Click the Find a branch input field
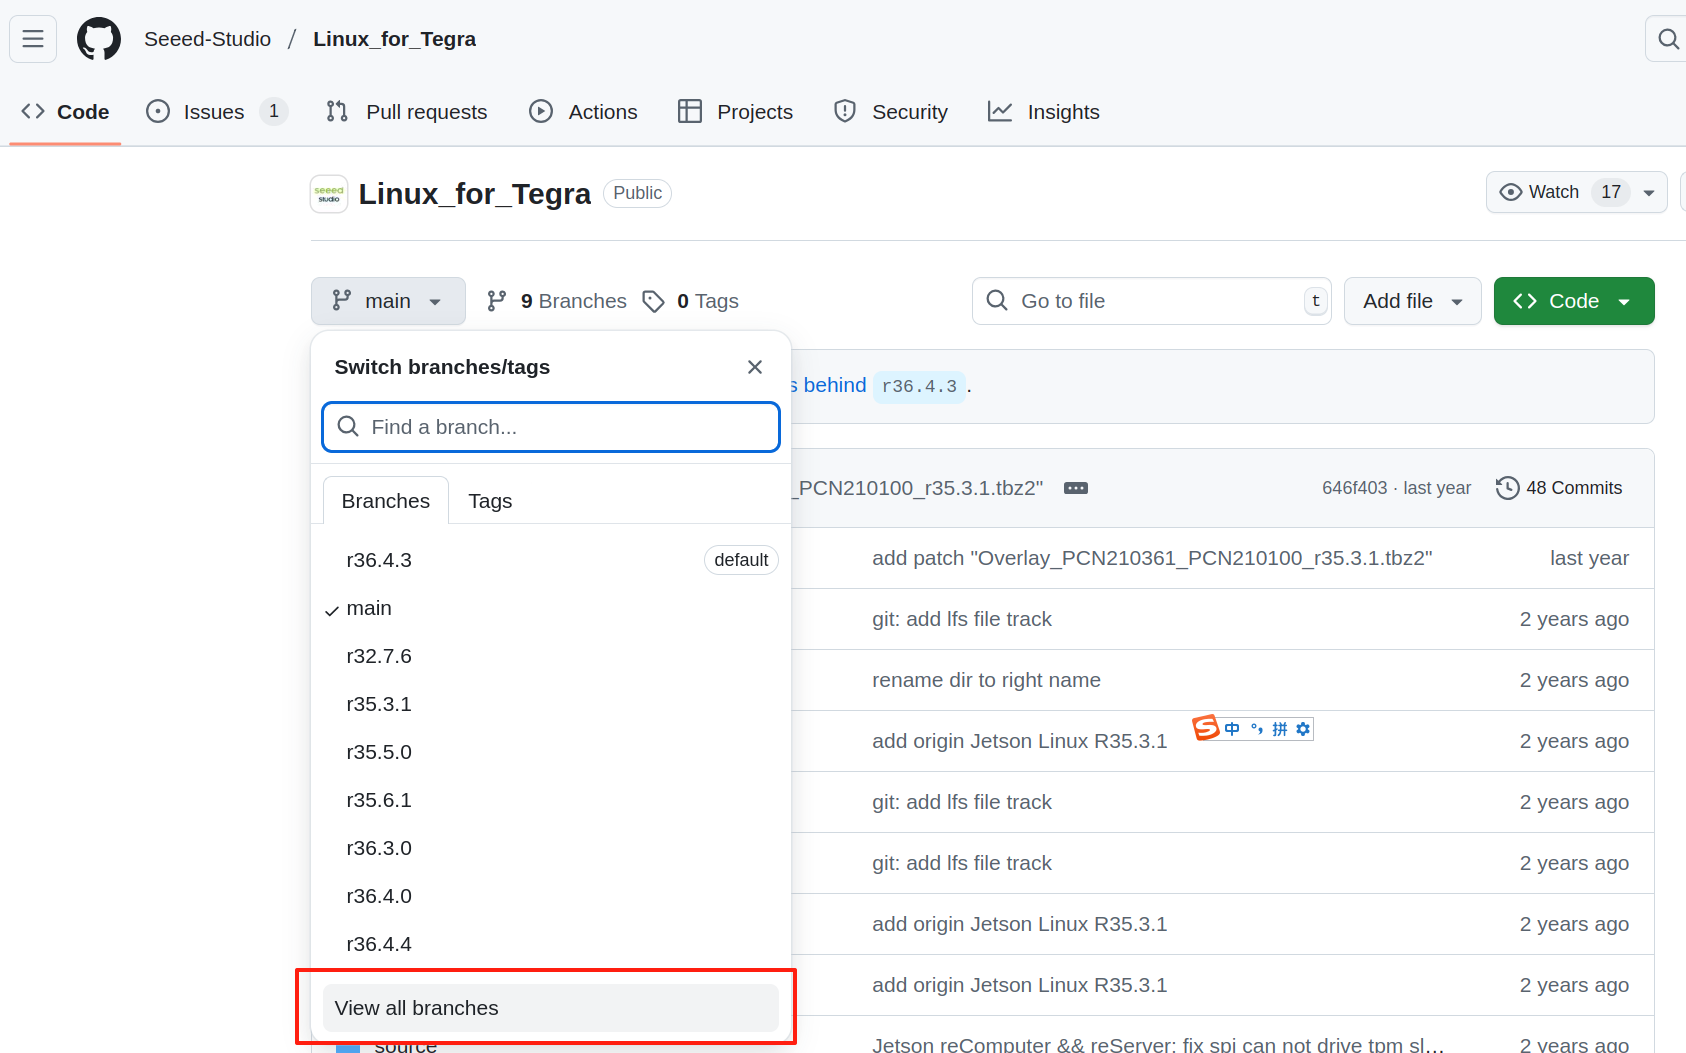Screen dimensions: 1686x1053 (x=551, y=427)
